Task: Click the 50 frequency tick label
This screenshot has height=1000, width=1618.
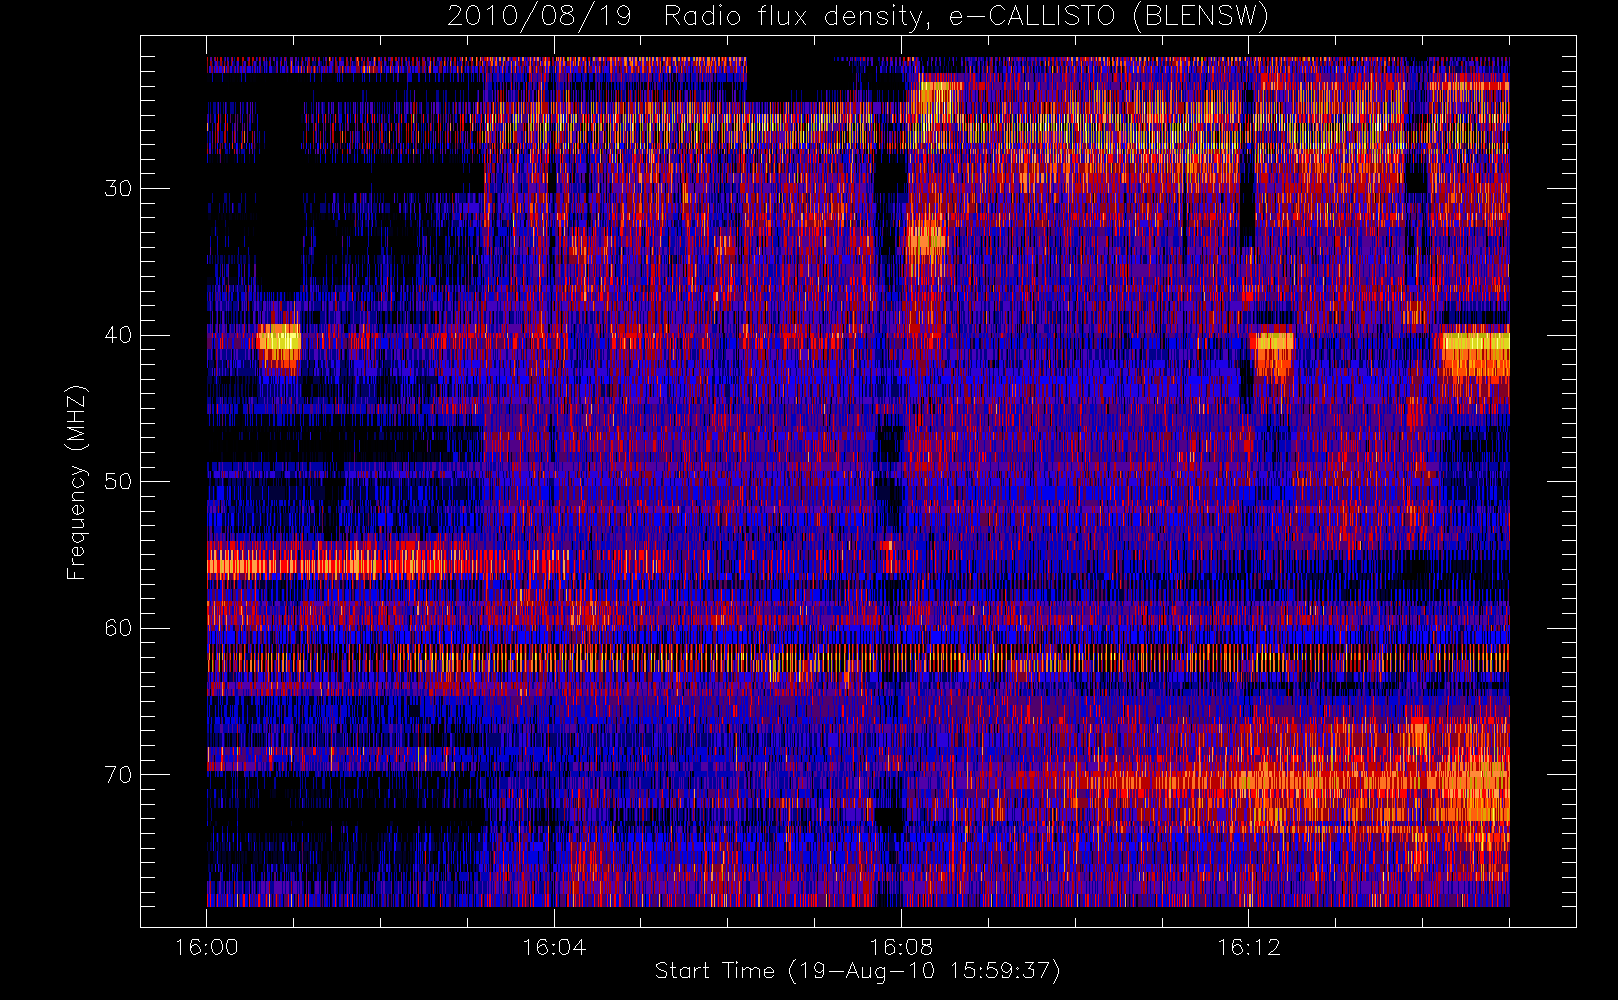Action: tap(118, 482)
